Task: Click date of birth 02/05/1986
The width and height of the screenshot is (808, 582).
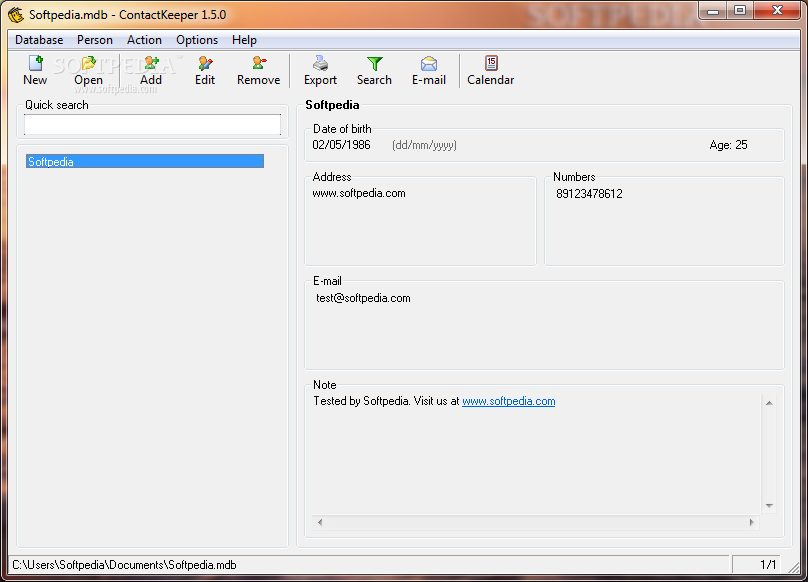Action: click(341, 145)
